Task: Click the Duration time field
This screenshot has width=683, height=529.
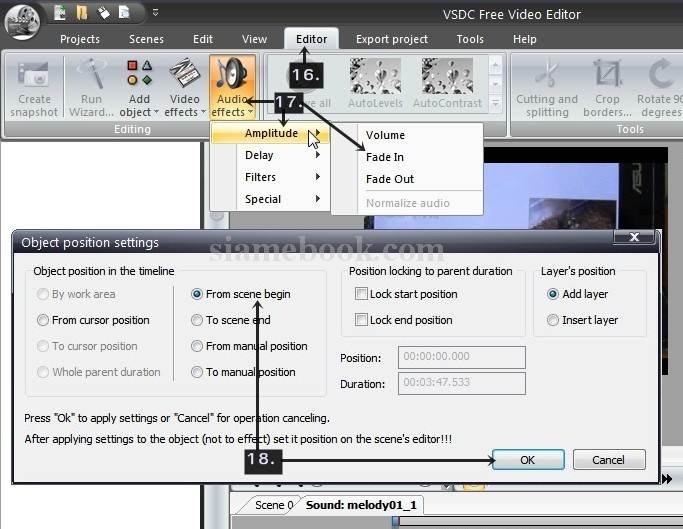Action: click(462, 383)
